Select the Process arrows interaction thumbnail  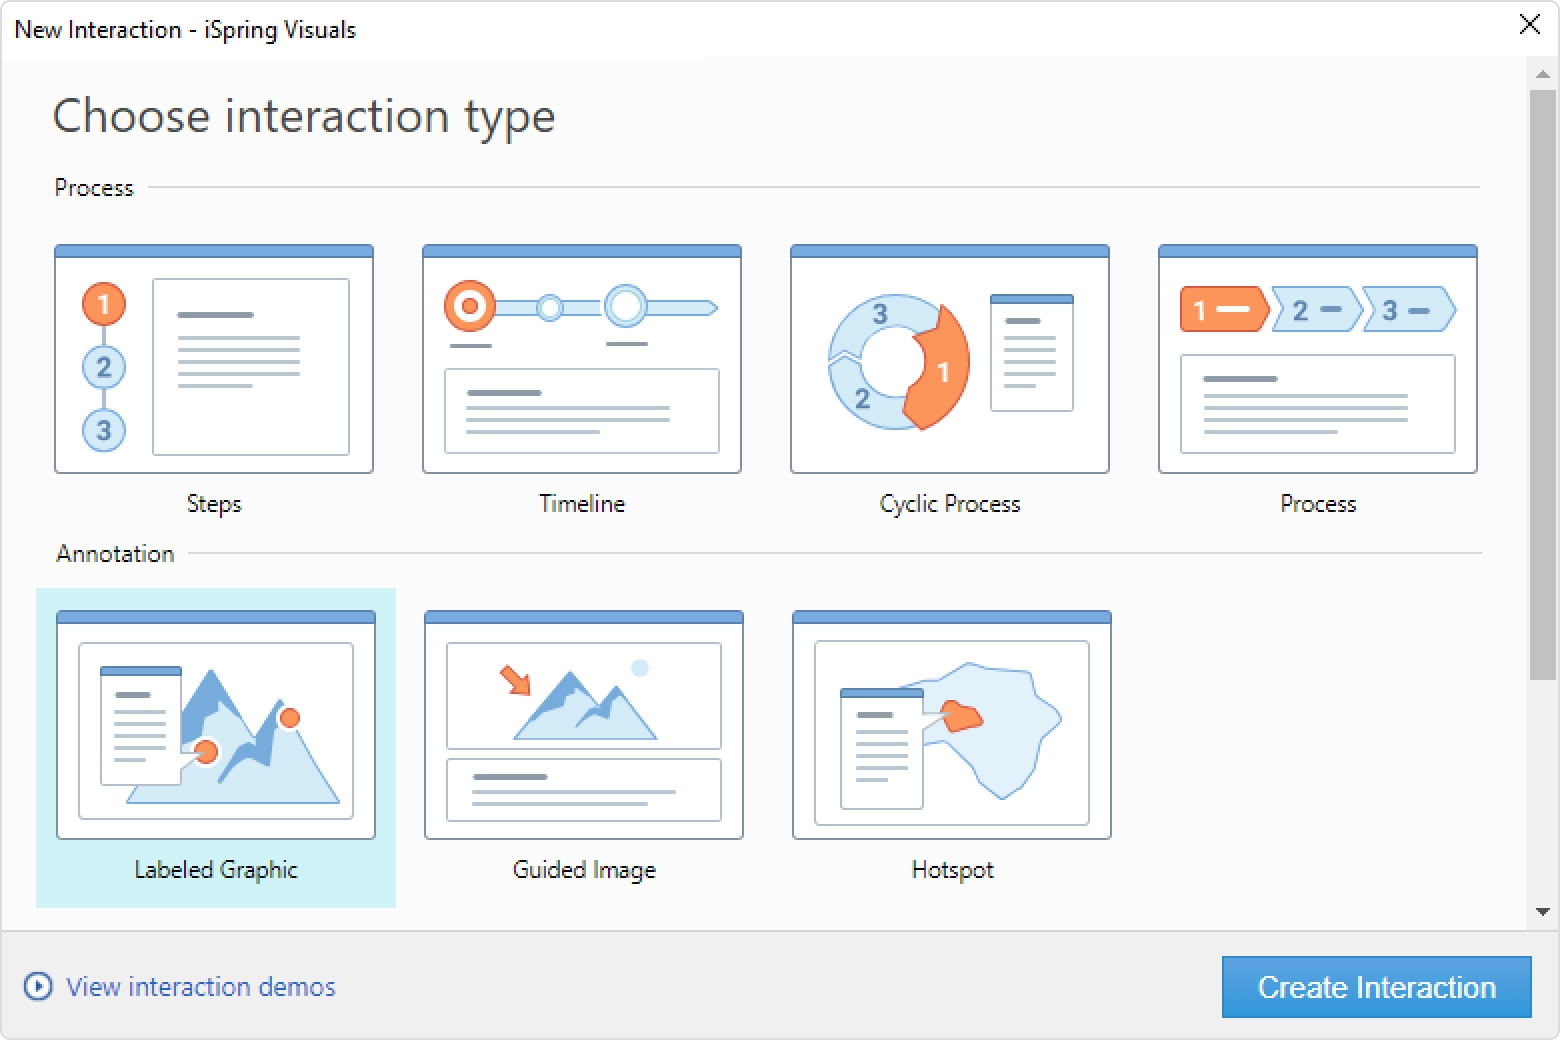(x=1318, y=359)
